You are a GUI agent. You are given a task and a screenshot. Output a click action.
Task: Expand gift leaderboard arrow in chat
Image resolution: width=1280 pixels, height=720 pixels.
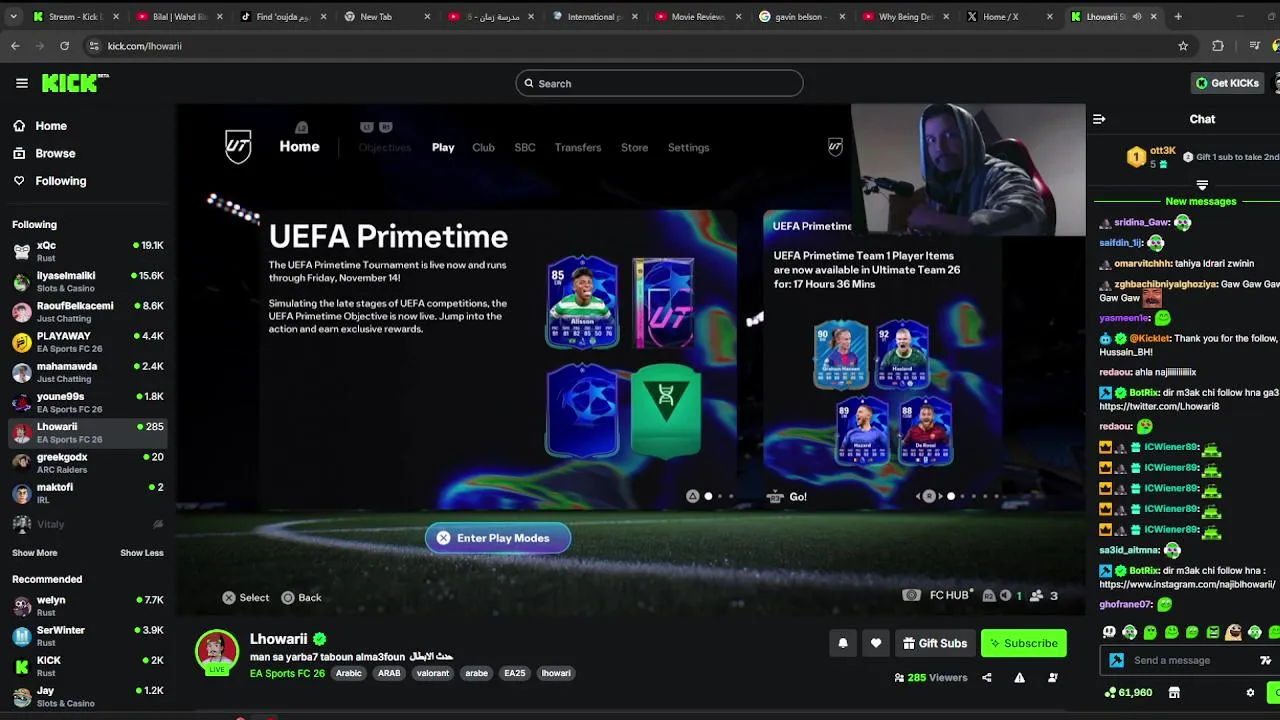tap(1202, 185)
